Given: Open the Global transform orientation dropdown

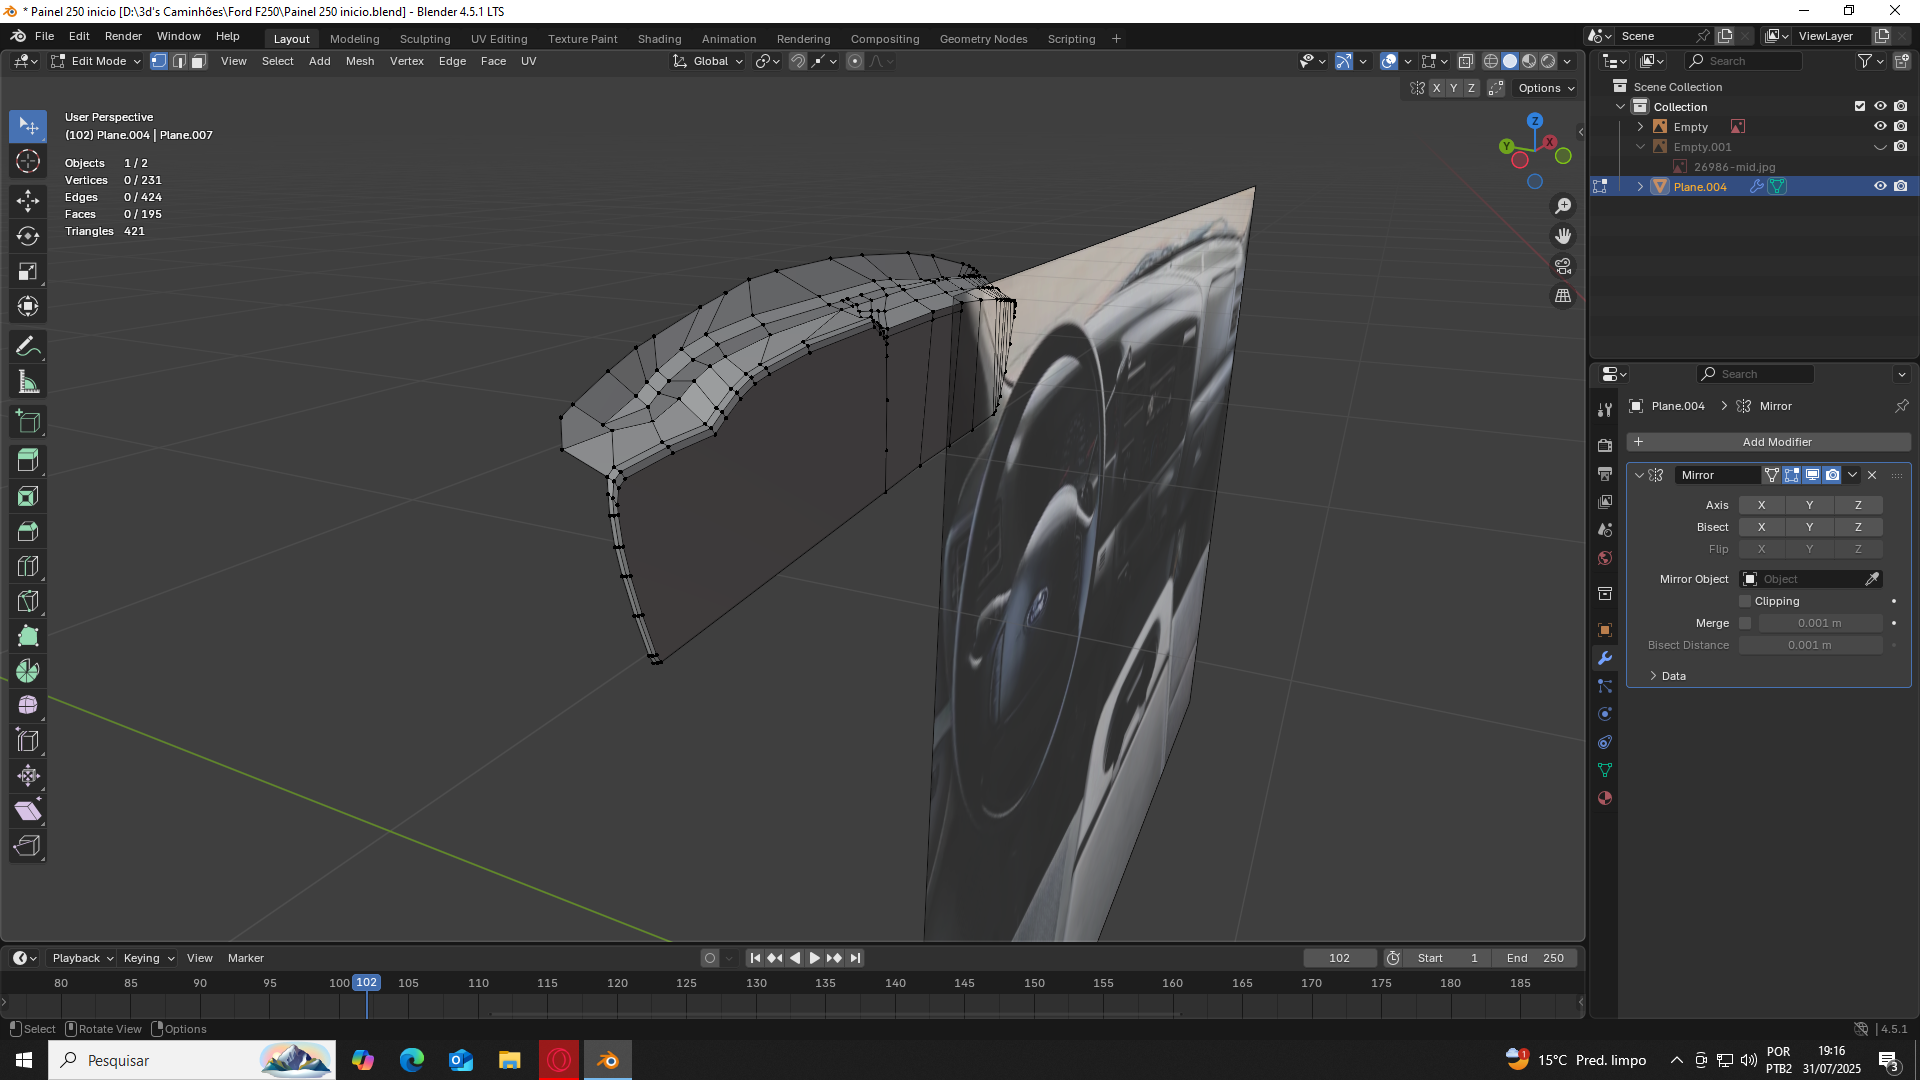Looking at the screenshot, I should pos(709,61).
